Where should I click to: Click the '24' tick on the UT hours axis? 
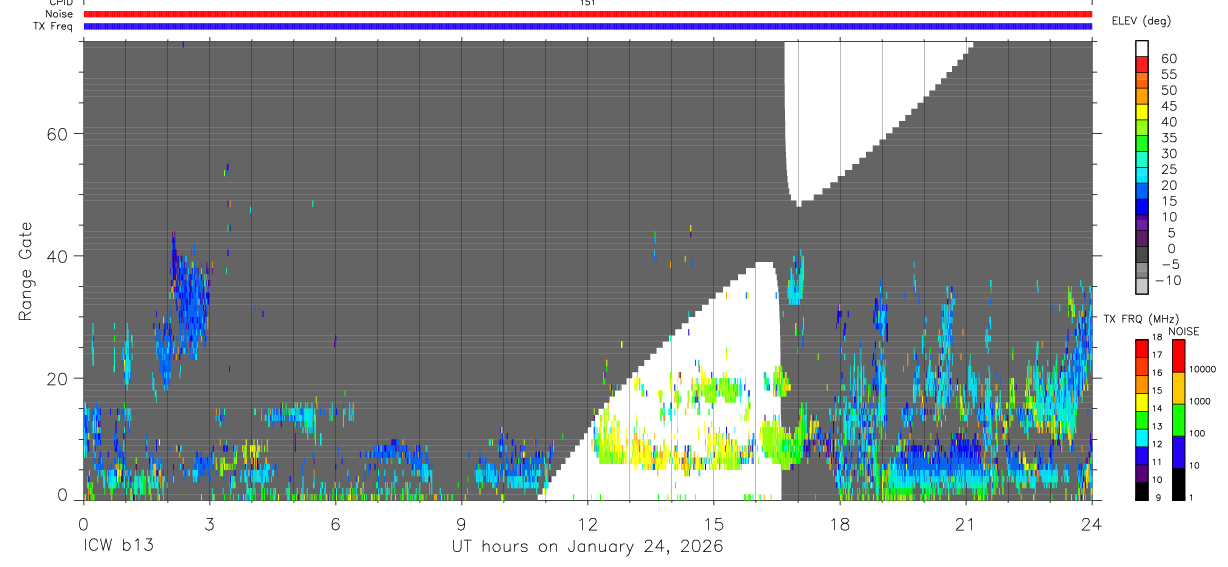click(1092, 523)
